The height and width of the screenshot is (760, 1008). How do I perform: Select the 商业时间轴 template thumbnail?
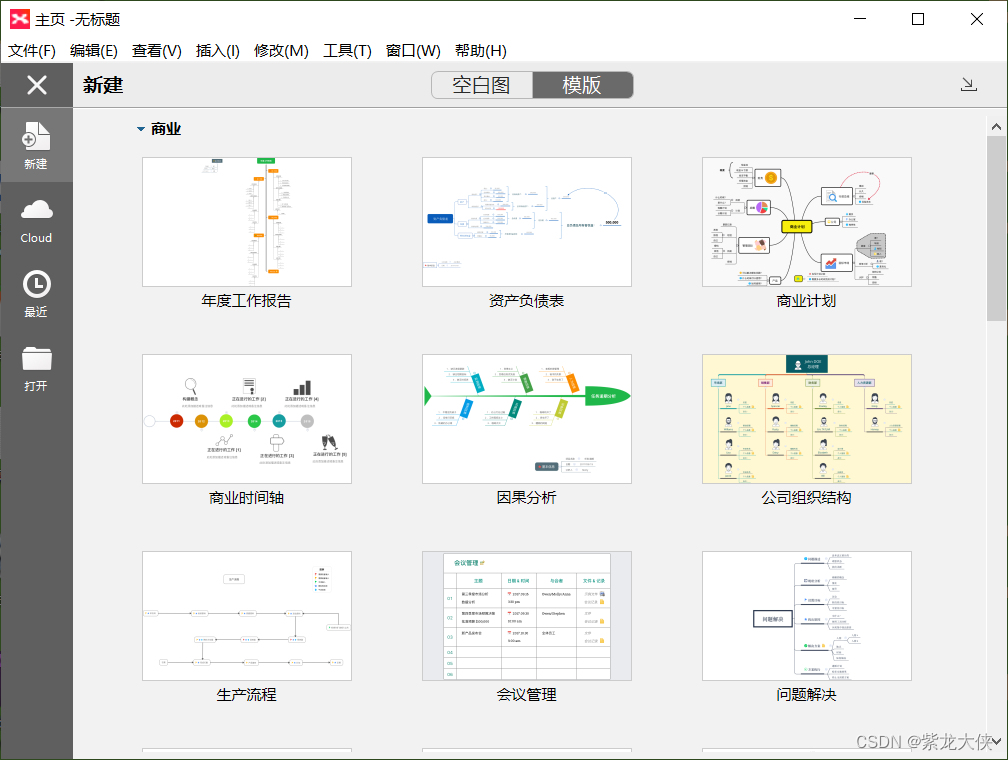click(x=247, y=419)
